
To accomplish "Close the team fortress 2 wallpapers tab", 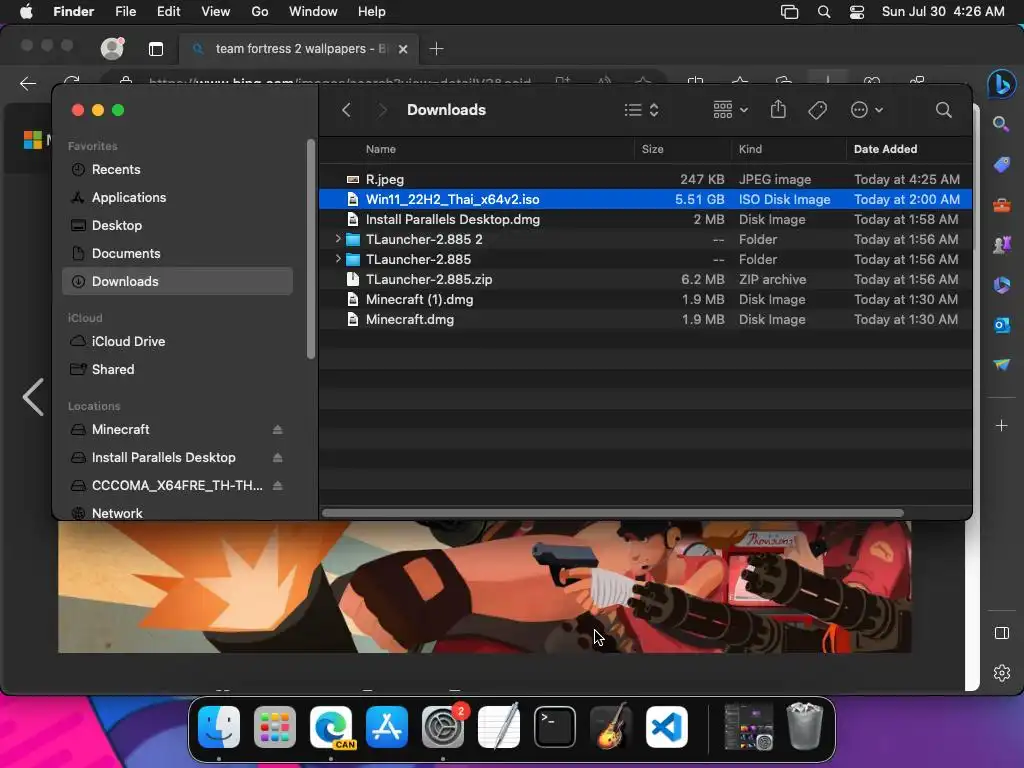I will tap(403, 49).
